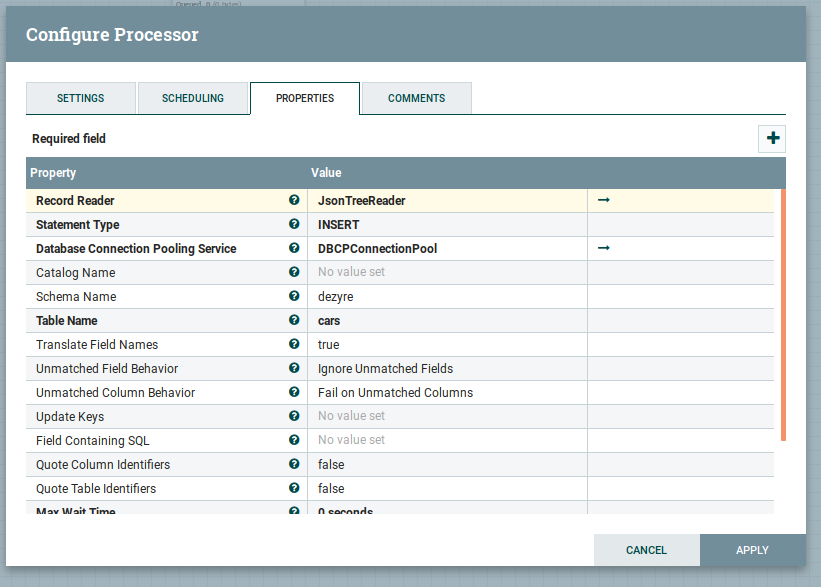Click help icon beside Statement Type
This screenshot has height=587, width=821.
(294, 225)
